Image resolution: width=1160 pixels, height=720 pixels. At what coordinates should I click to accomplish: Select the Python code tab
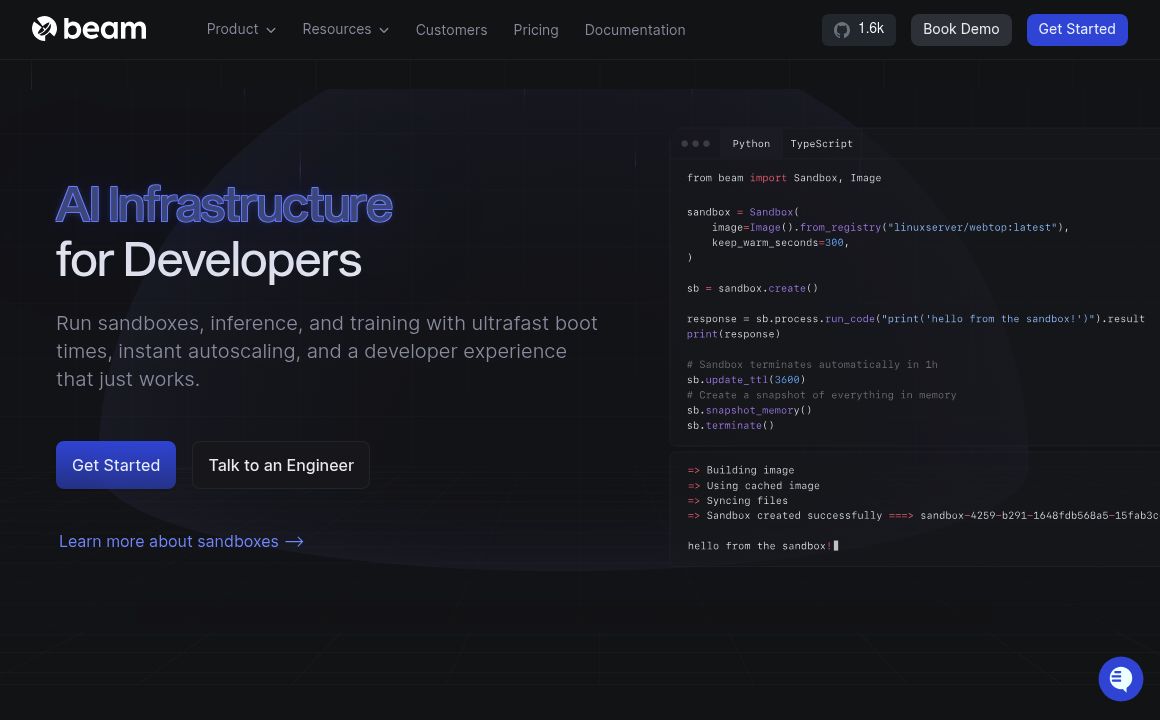click(x=751, y=144)
